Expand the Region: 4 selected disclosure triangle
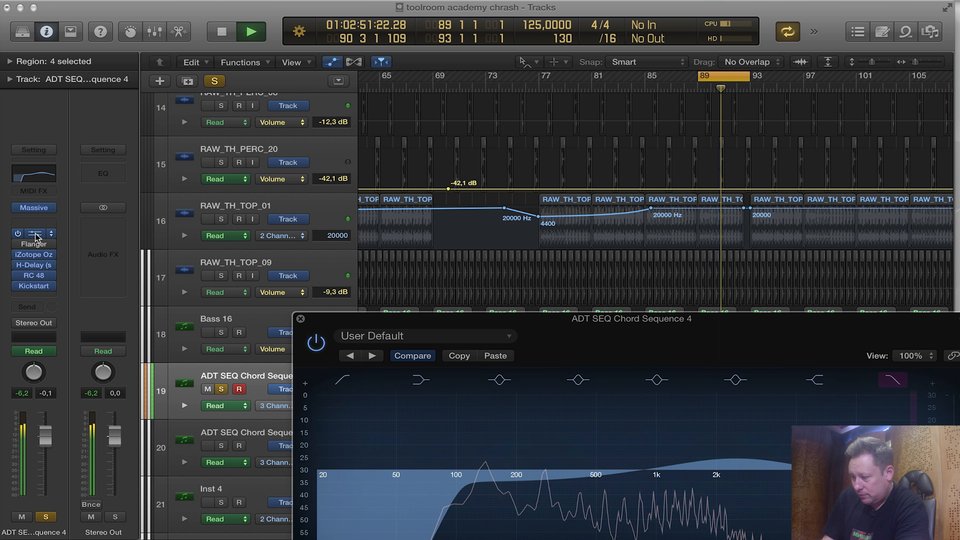Screen dimensions: 960x540 pyautogui.click(x=9, y=61)
